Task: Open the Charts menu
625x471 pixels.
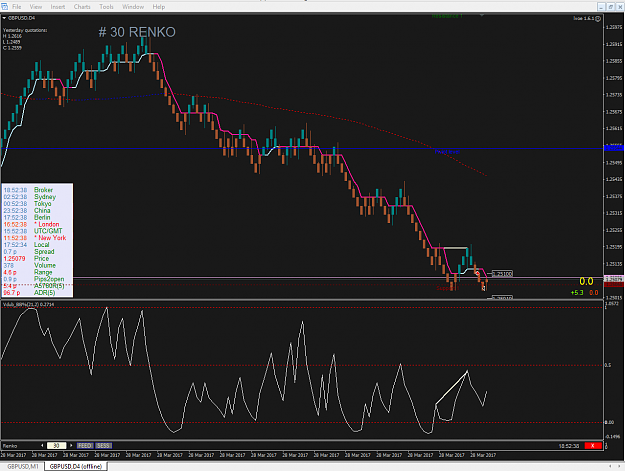Action: click(82, 7)
